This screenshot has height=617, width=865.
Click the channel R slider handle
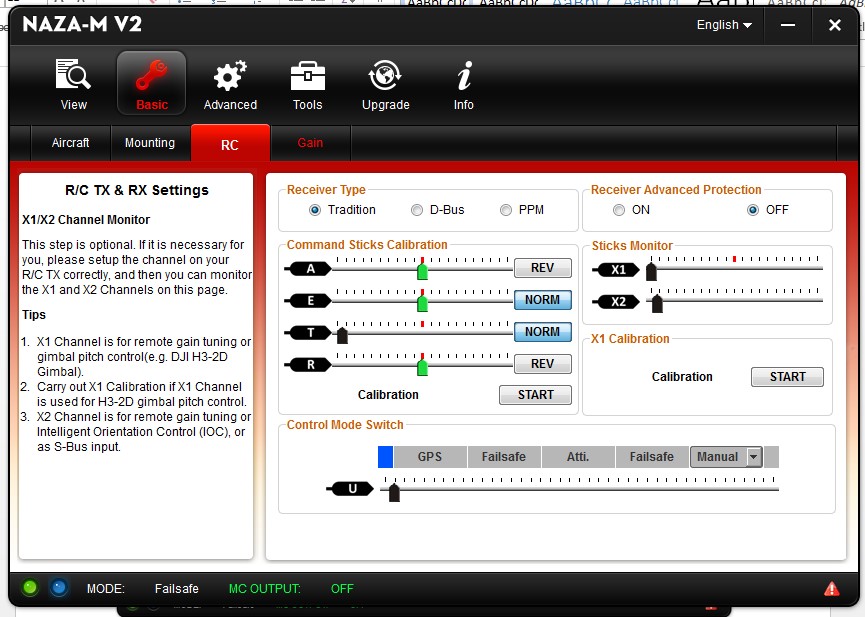423,367
